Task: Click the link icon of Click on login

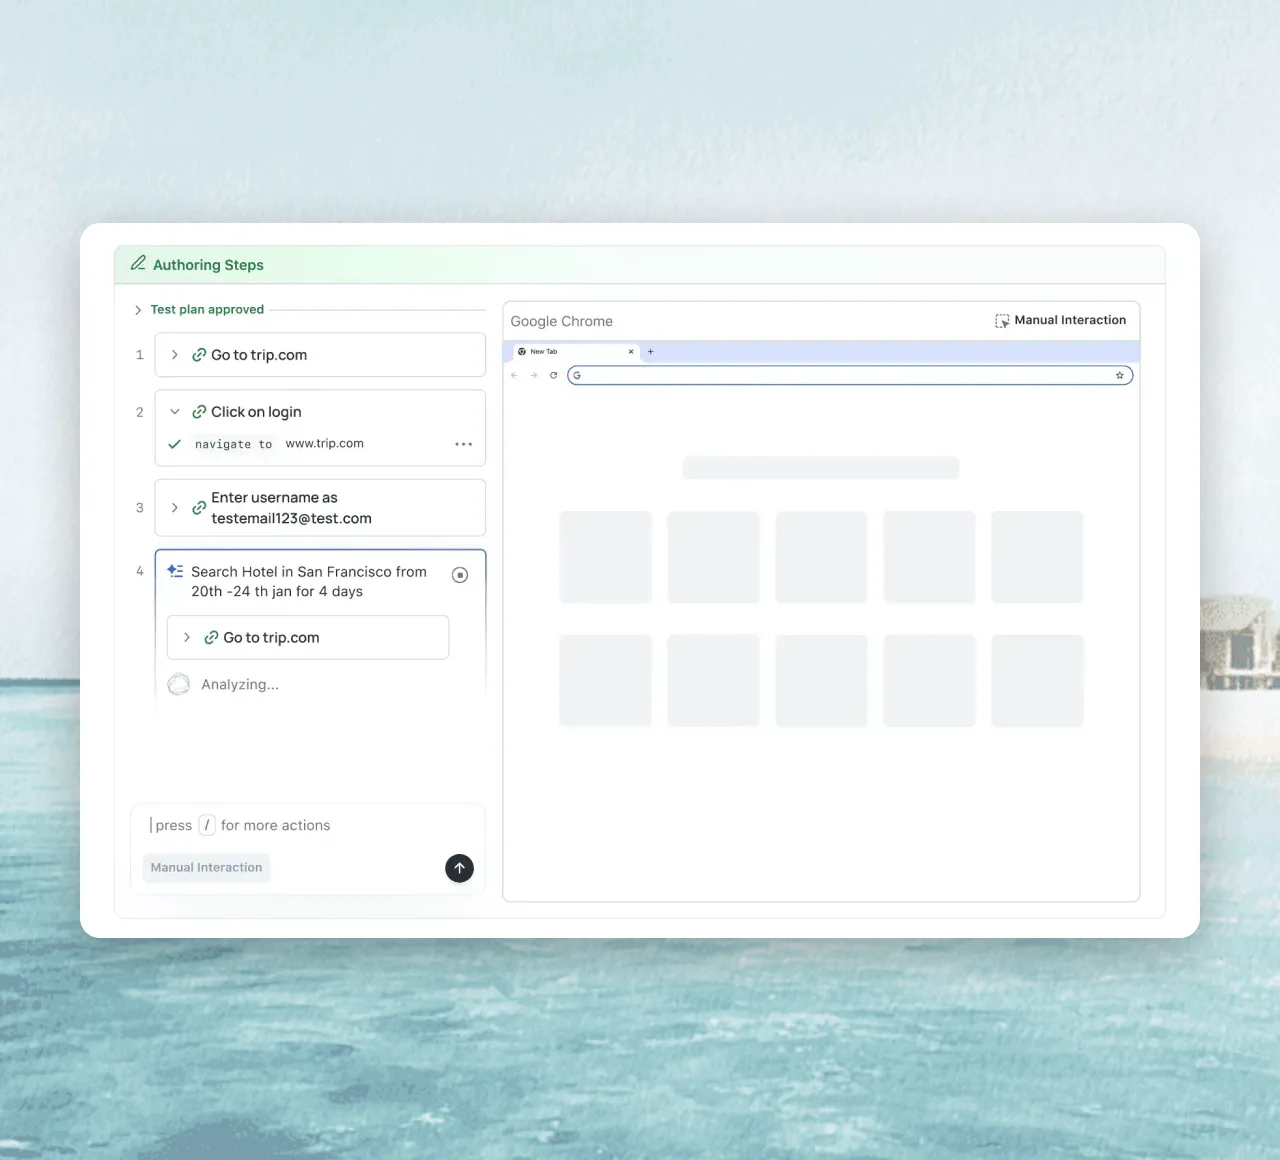Action: (199, 412)
